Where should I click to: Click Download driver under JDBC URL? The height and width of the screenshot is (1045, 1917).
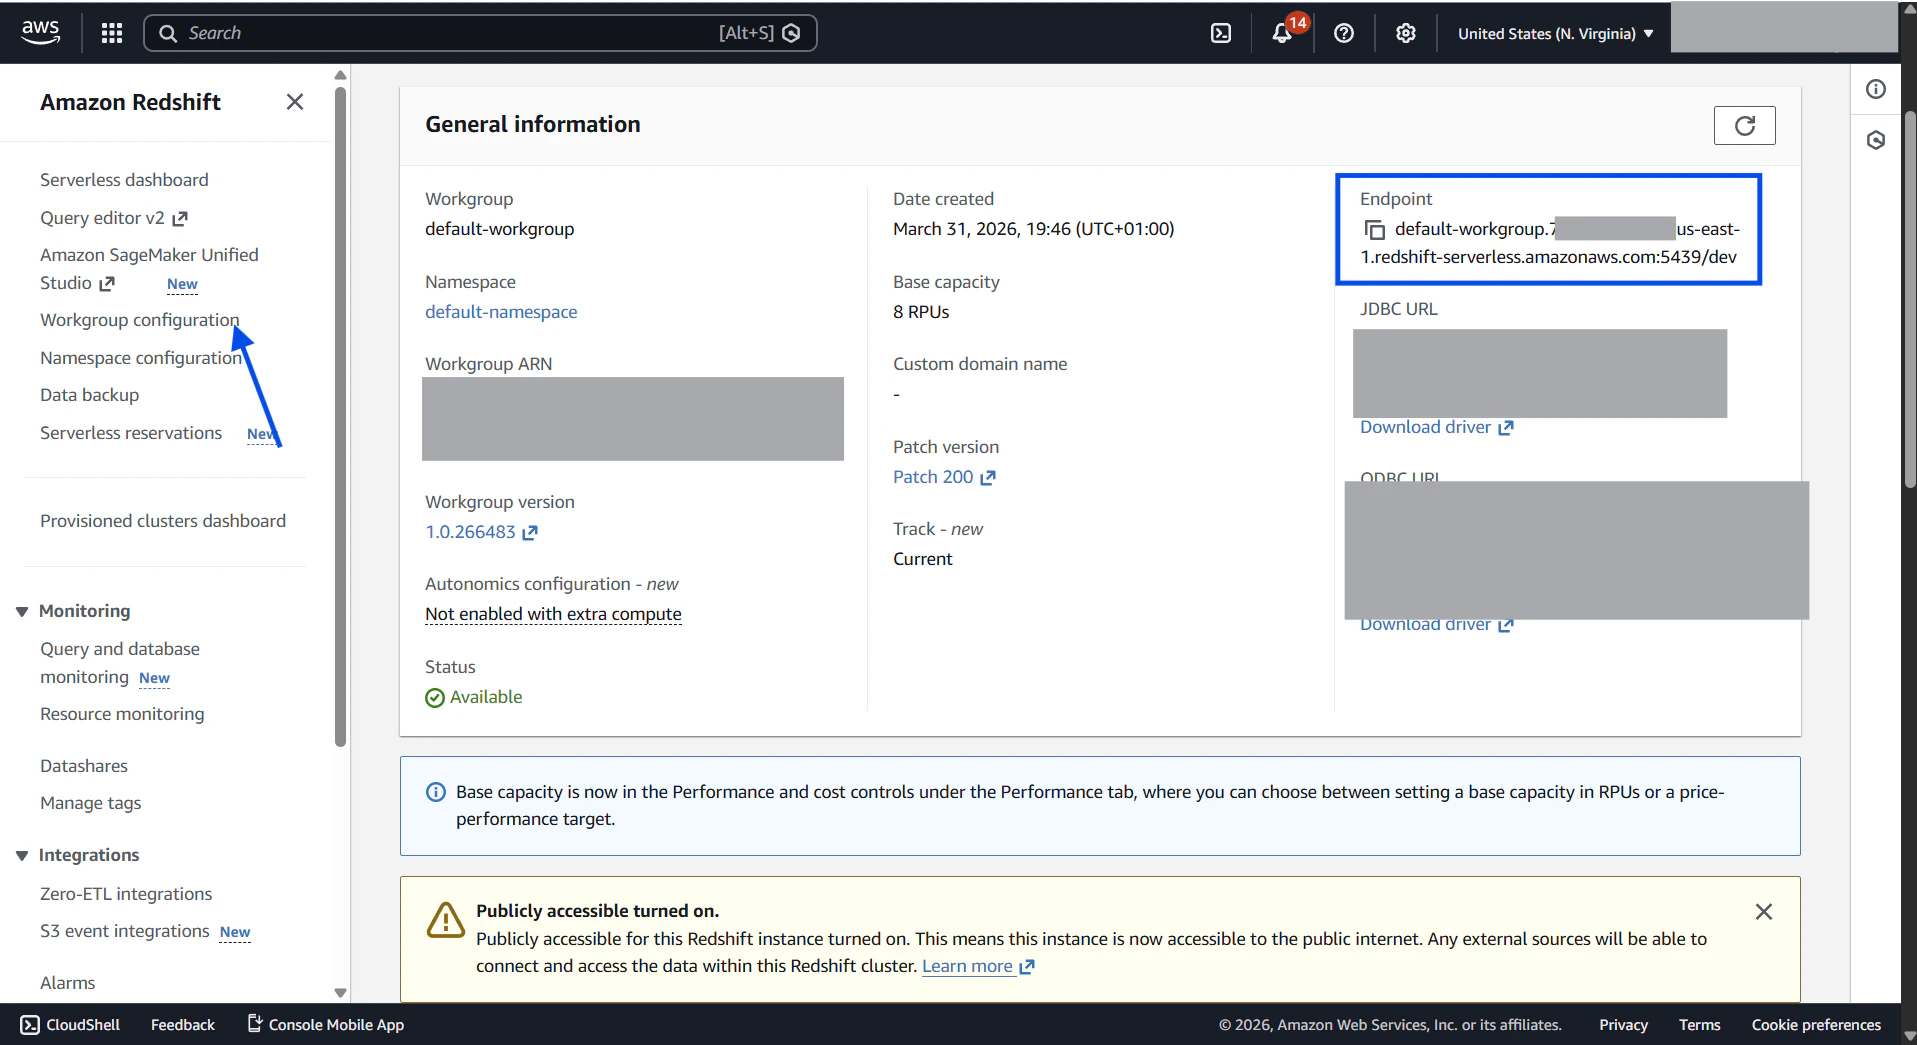[x=1436, y=427]
